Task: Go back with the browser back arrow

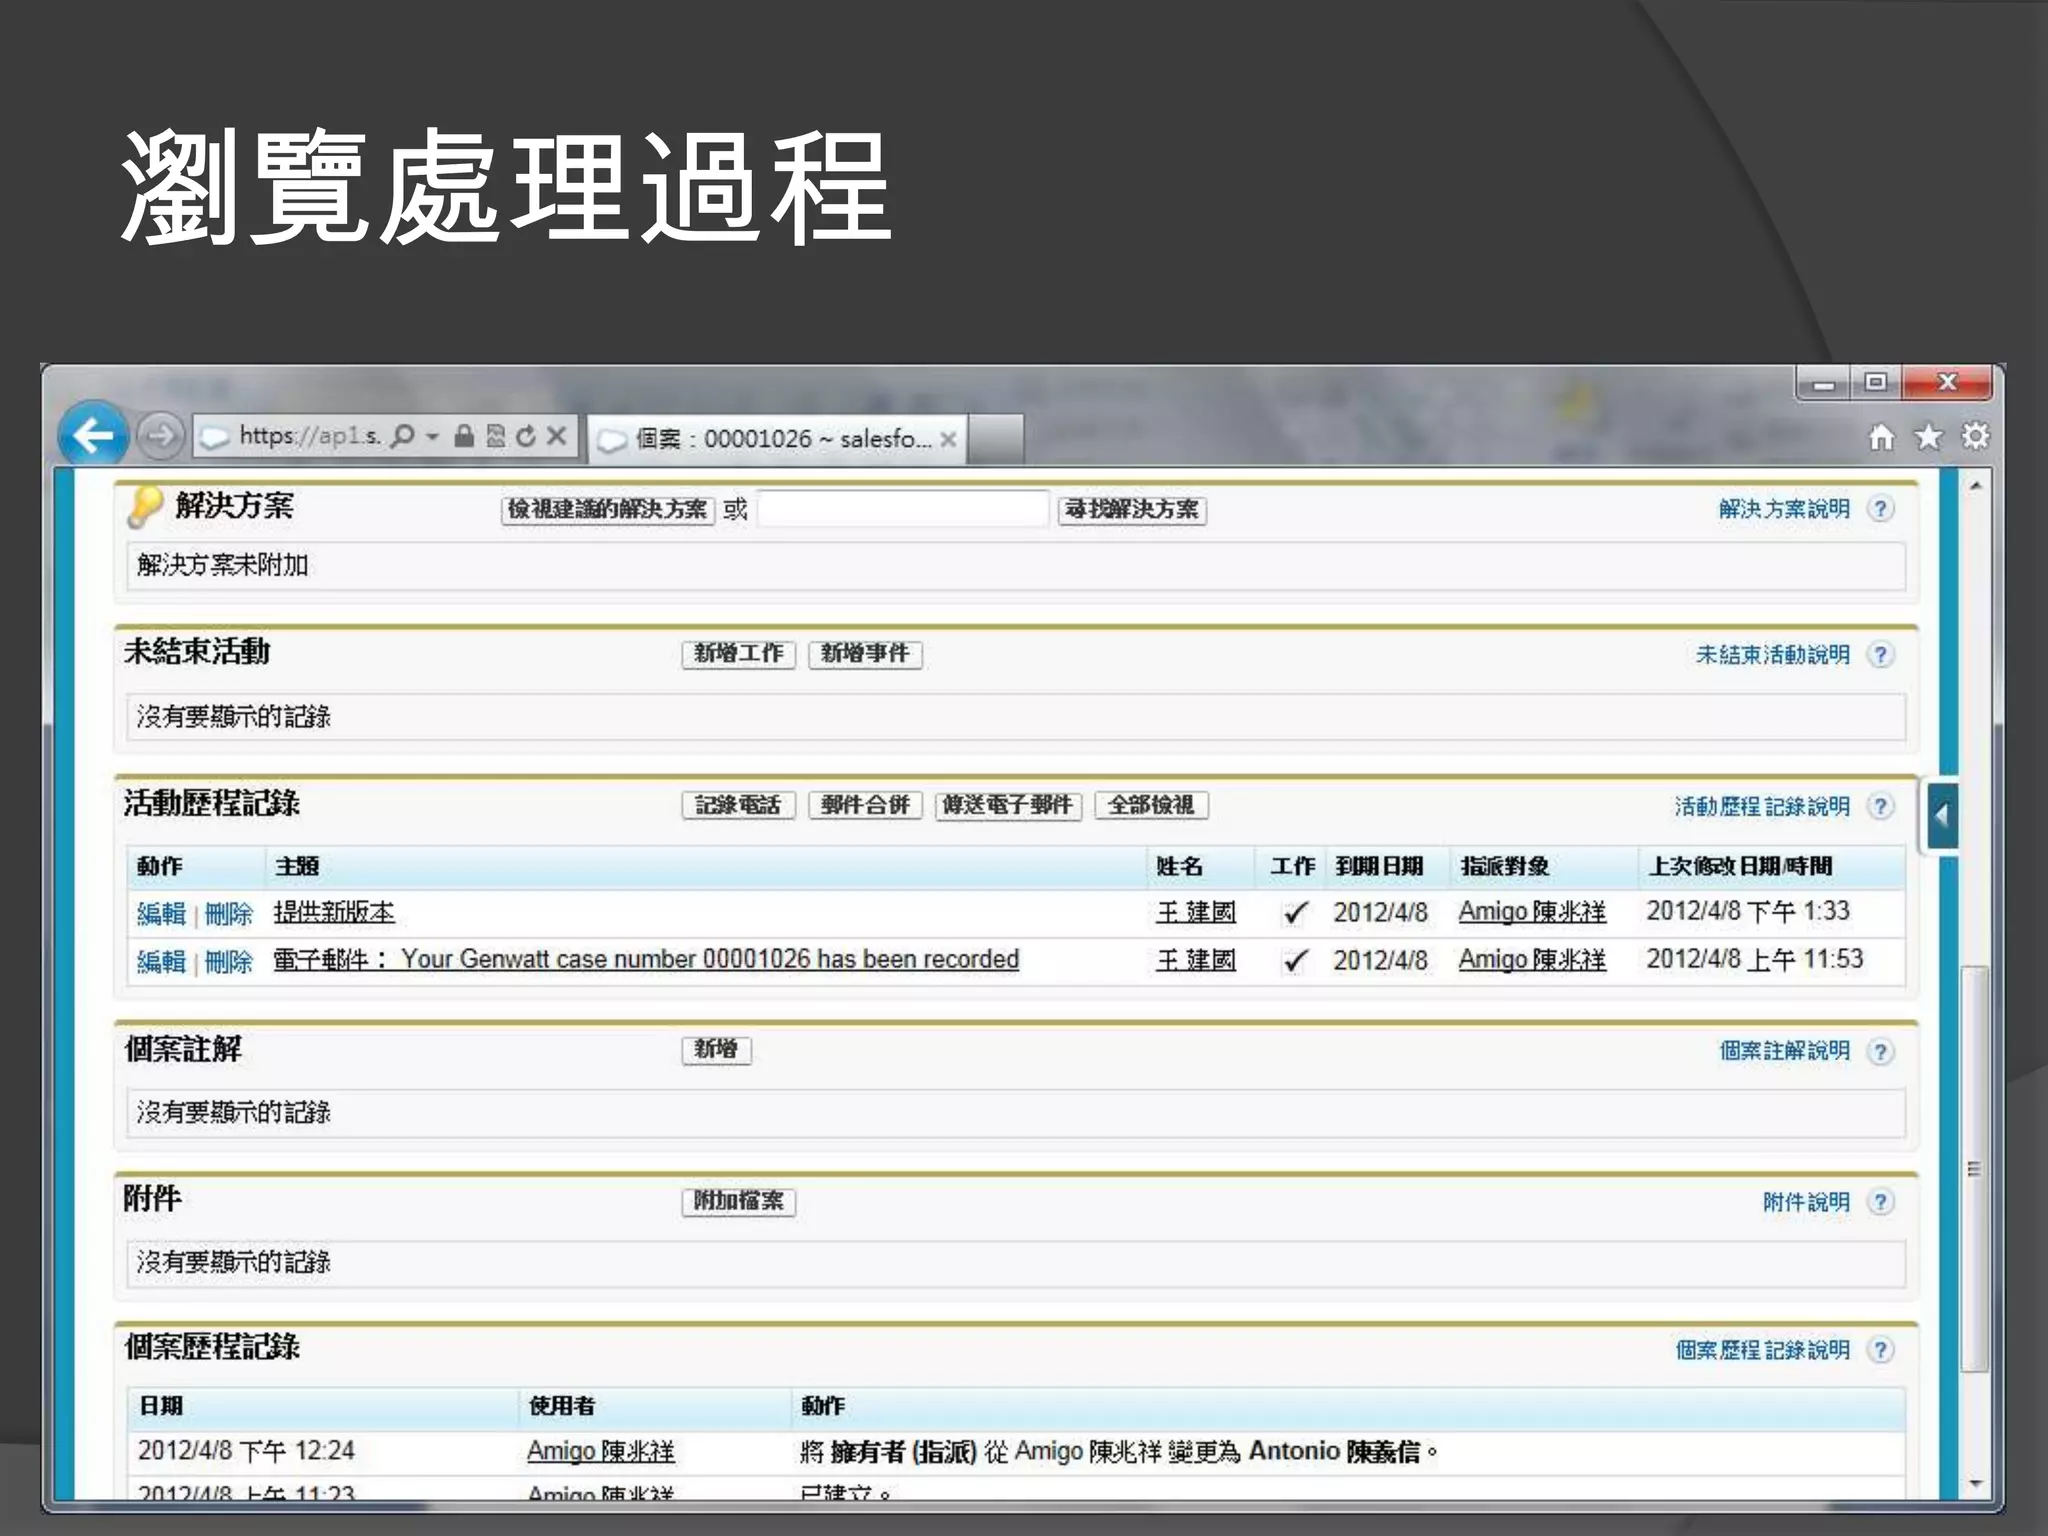Action: (93, 435)
